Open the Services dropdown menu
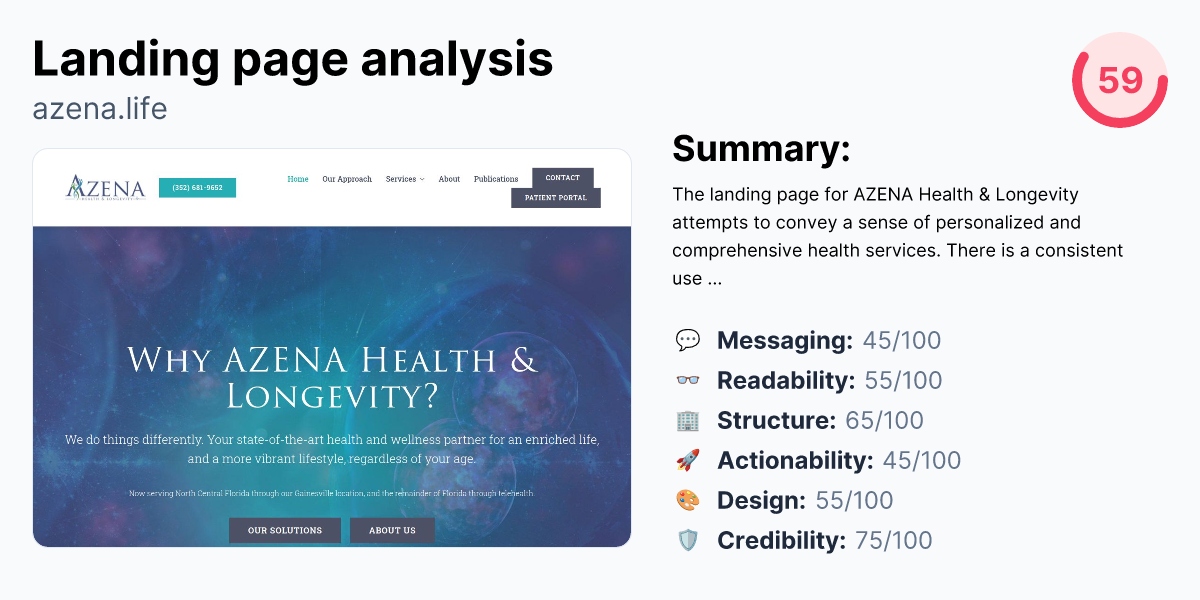Screen dimensions: 1200x600 pos(404,179)
